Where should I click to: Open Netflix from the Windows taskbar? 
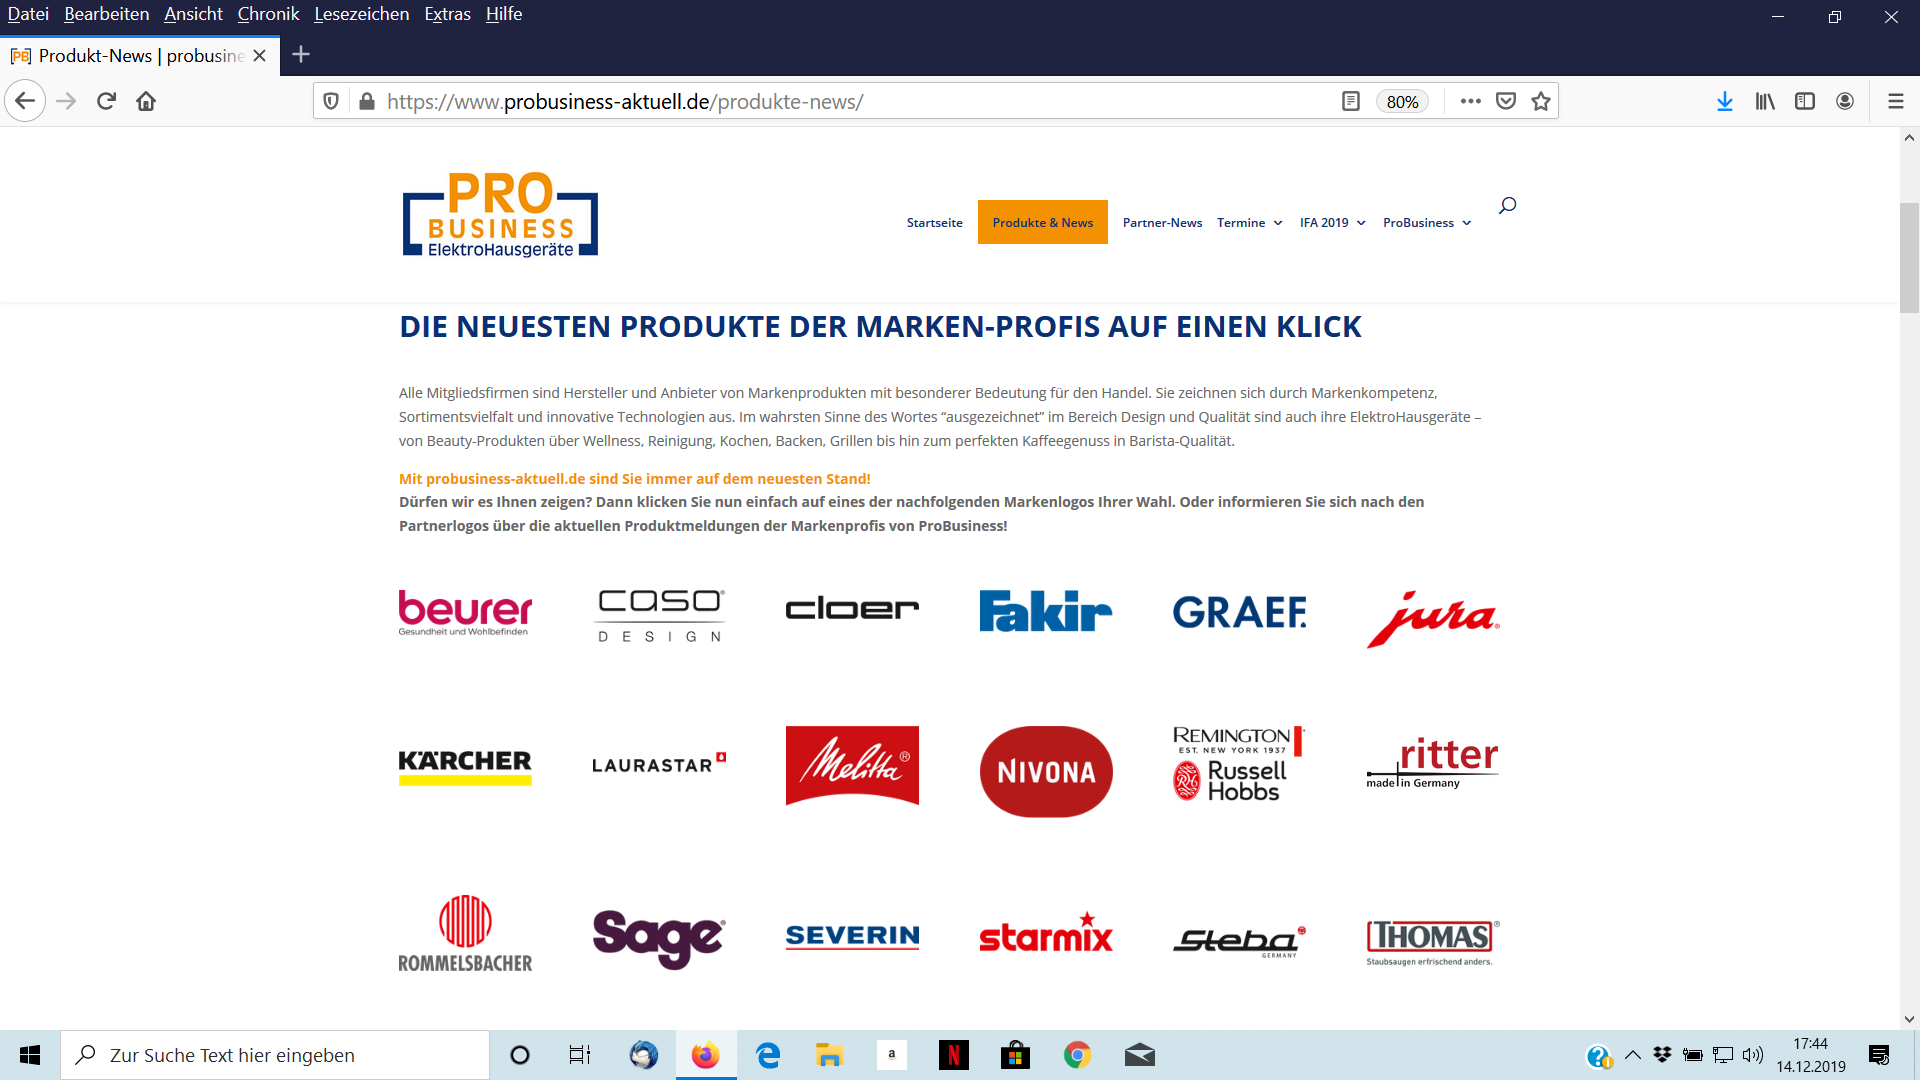coord(953,1055)
